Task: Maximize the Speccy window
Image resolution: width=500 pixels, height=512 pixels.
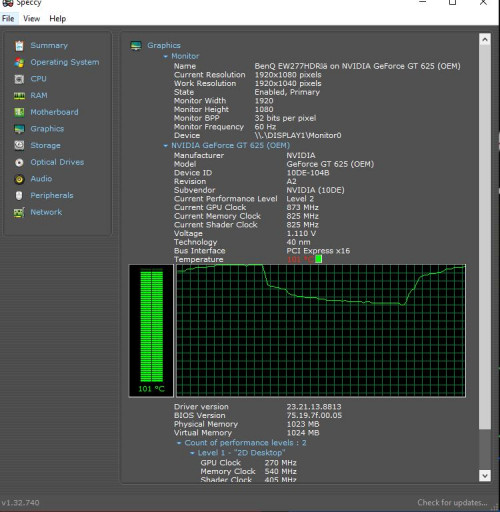Action: pos(453,3)
